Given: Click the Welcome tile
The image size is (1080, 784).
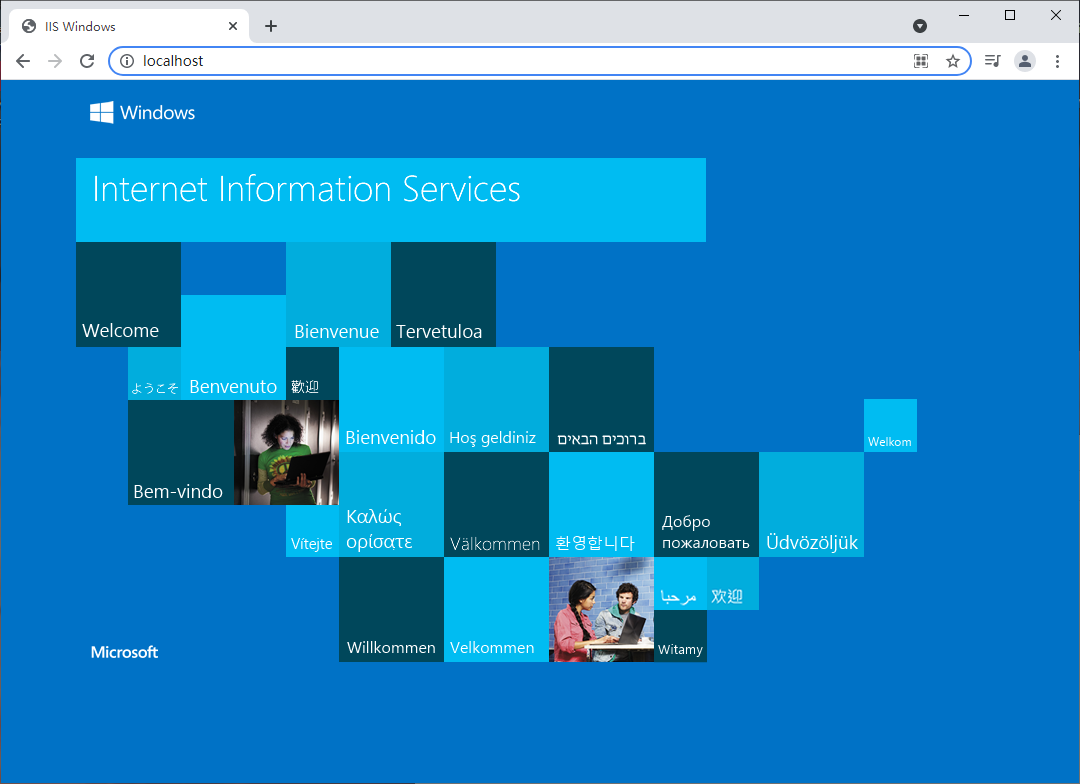Looking at the screenshot, I should (128, 294).
